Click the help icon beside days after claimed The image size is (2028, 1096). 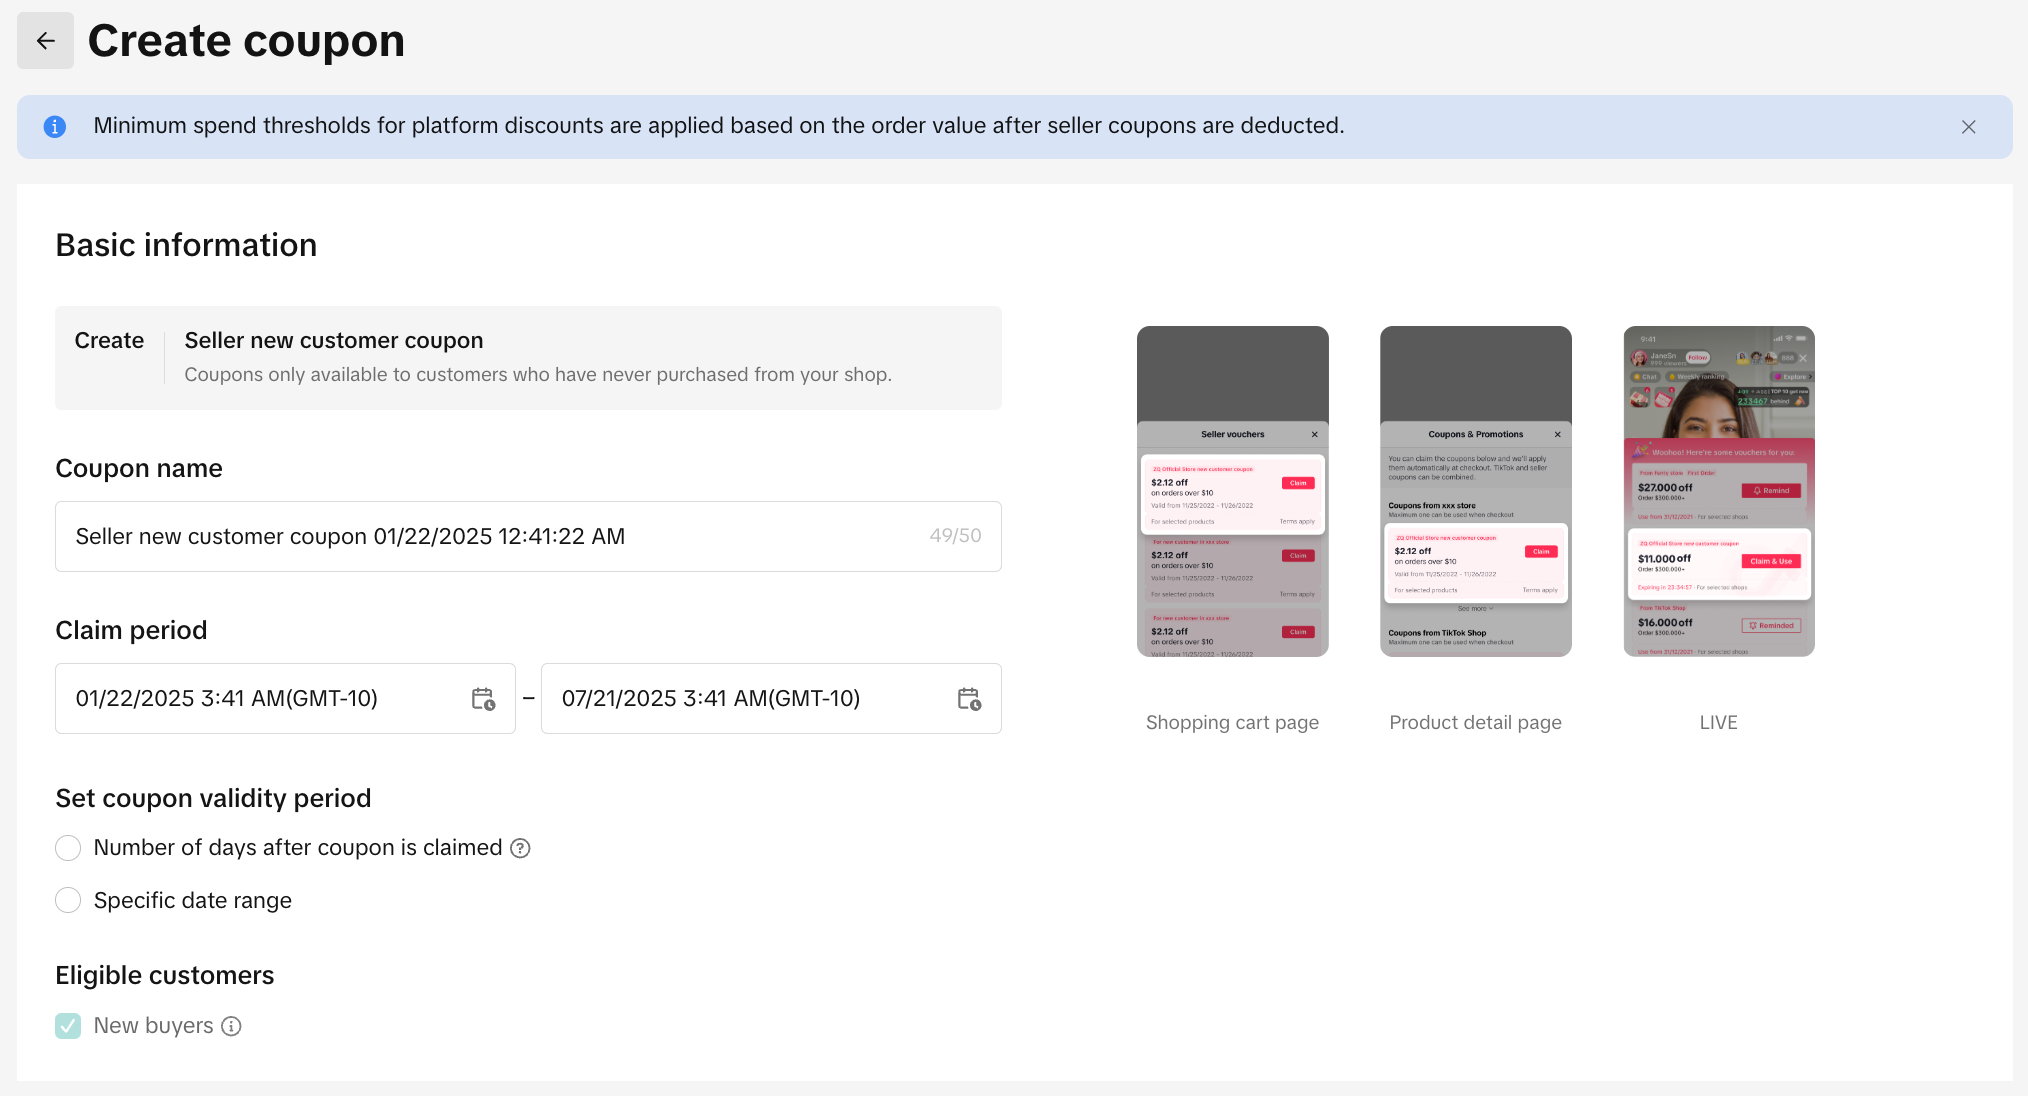[520, 848]
